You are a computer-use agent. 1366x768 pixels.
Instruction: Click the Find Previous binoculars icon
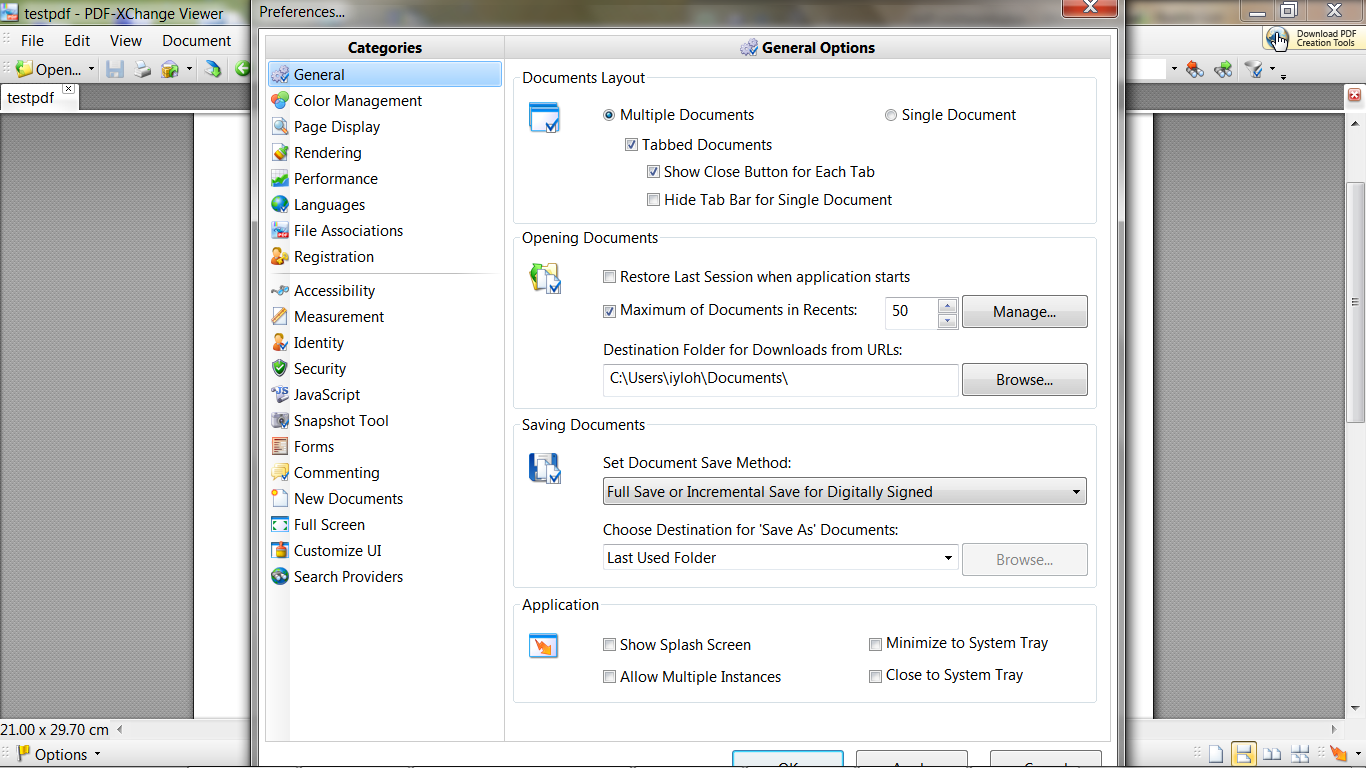[x=1195, y=69]
